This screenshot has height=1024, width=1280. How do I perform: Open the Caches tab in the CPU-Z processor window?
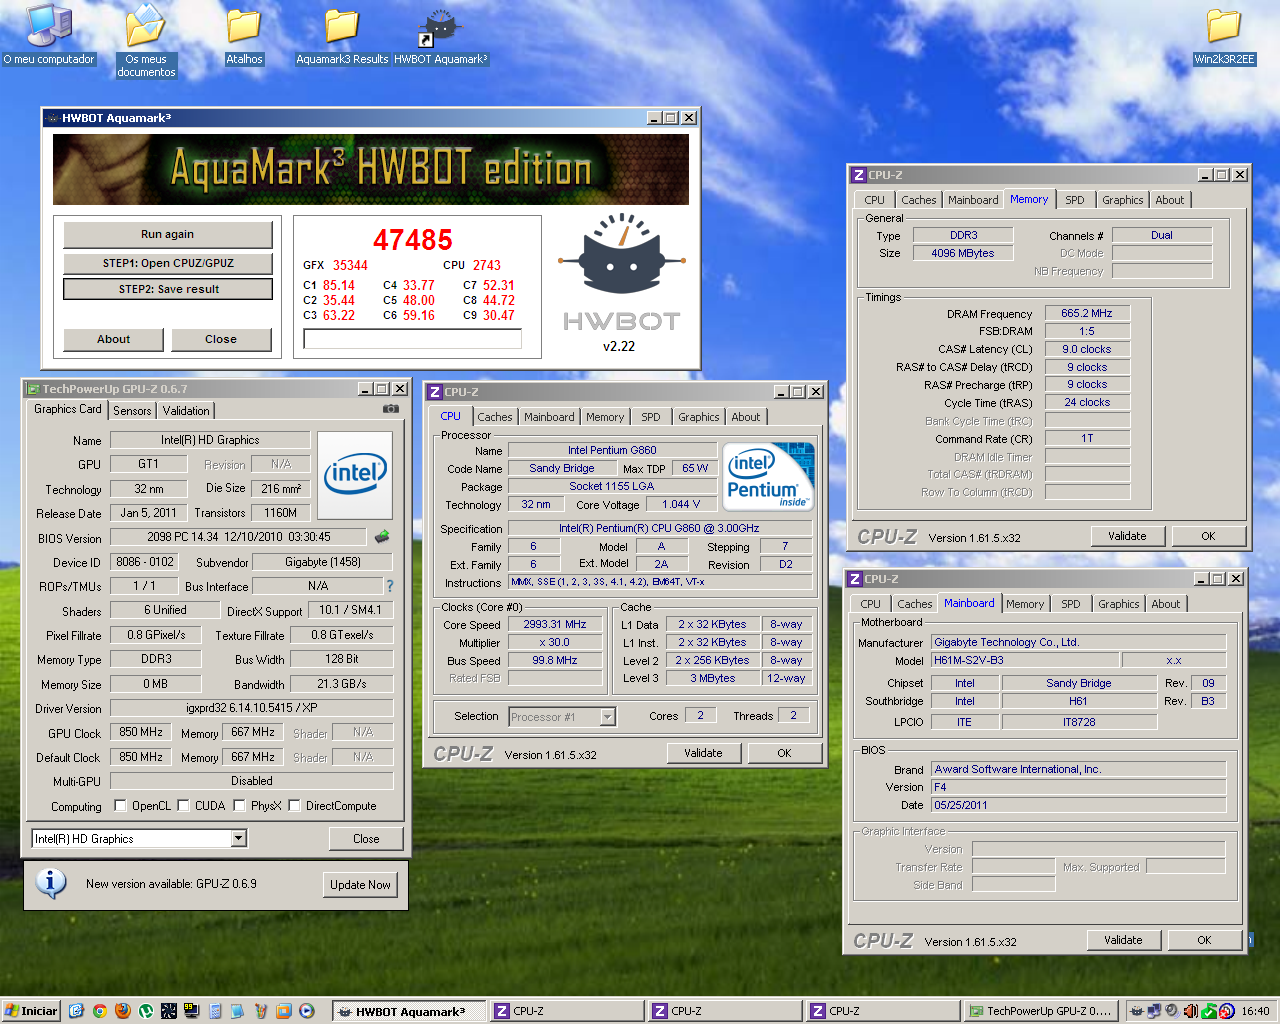pos(494,417)
